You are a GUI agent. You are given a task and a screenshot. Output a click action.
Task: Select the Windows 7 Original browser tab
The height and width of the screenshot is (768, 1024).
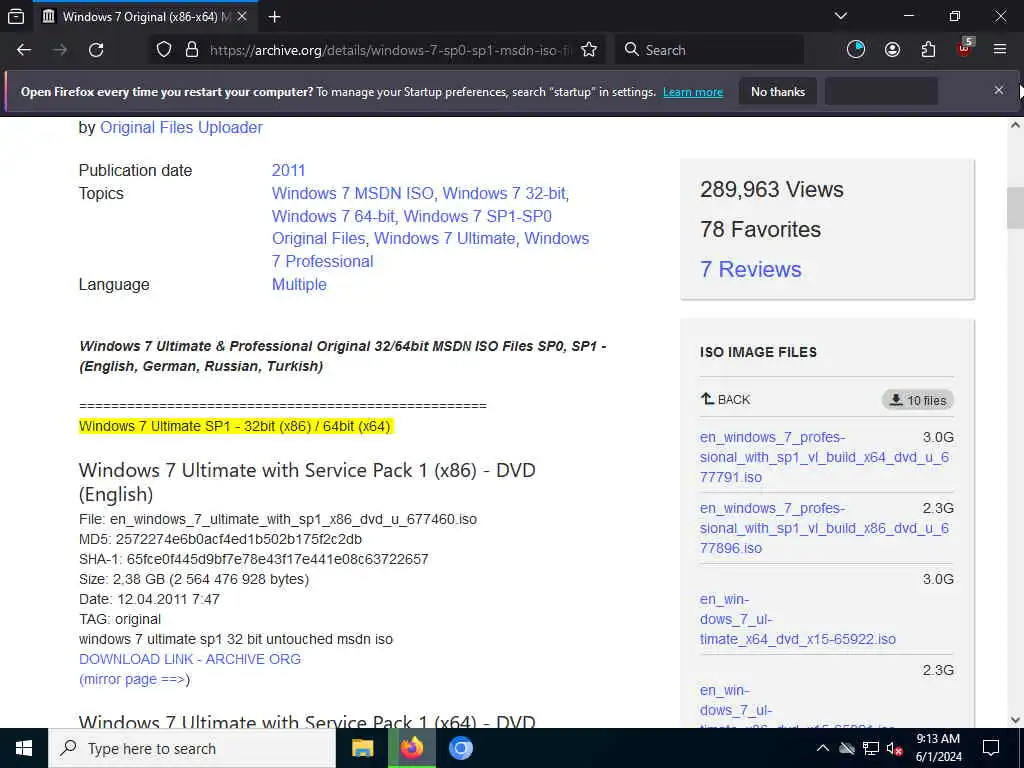point(145,16)
